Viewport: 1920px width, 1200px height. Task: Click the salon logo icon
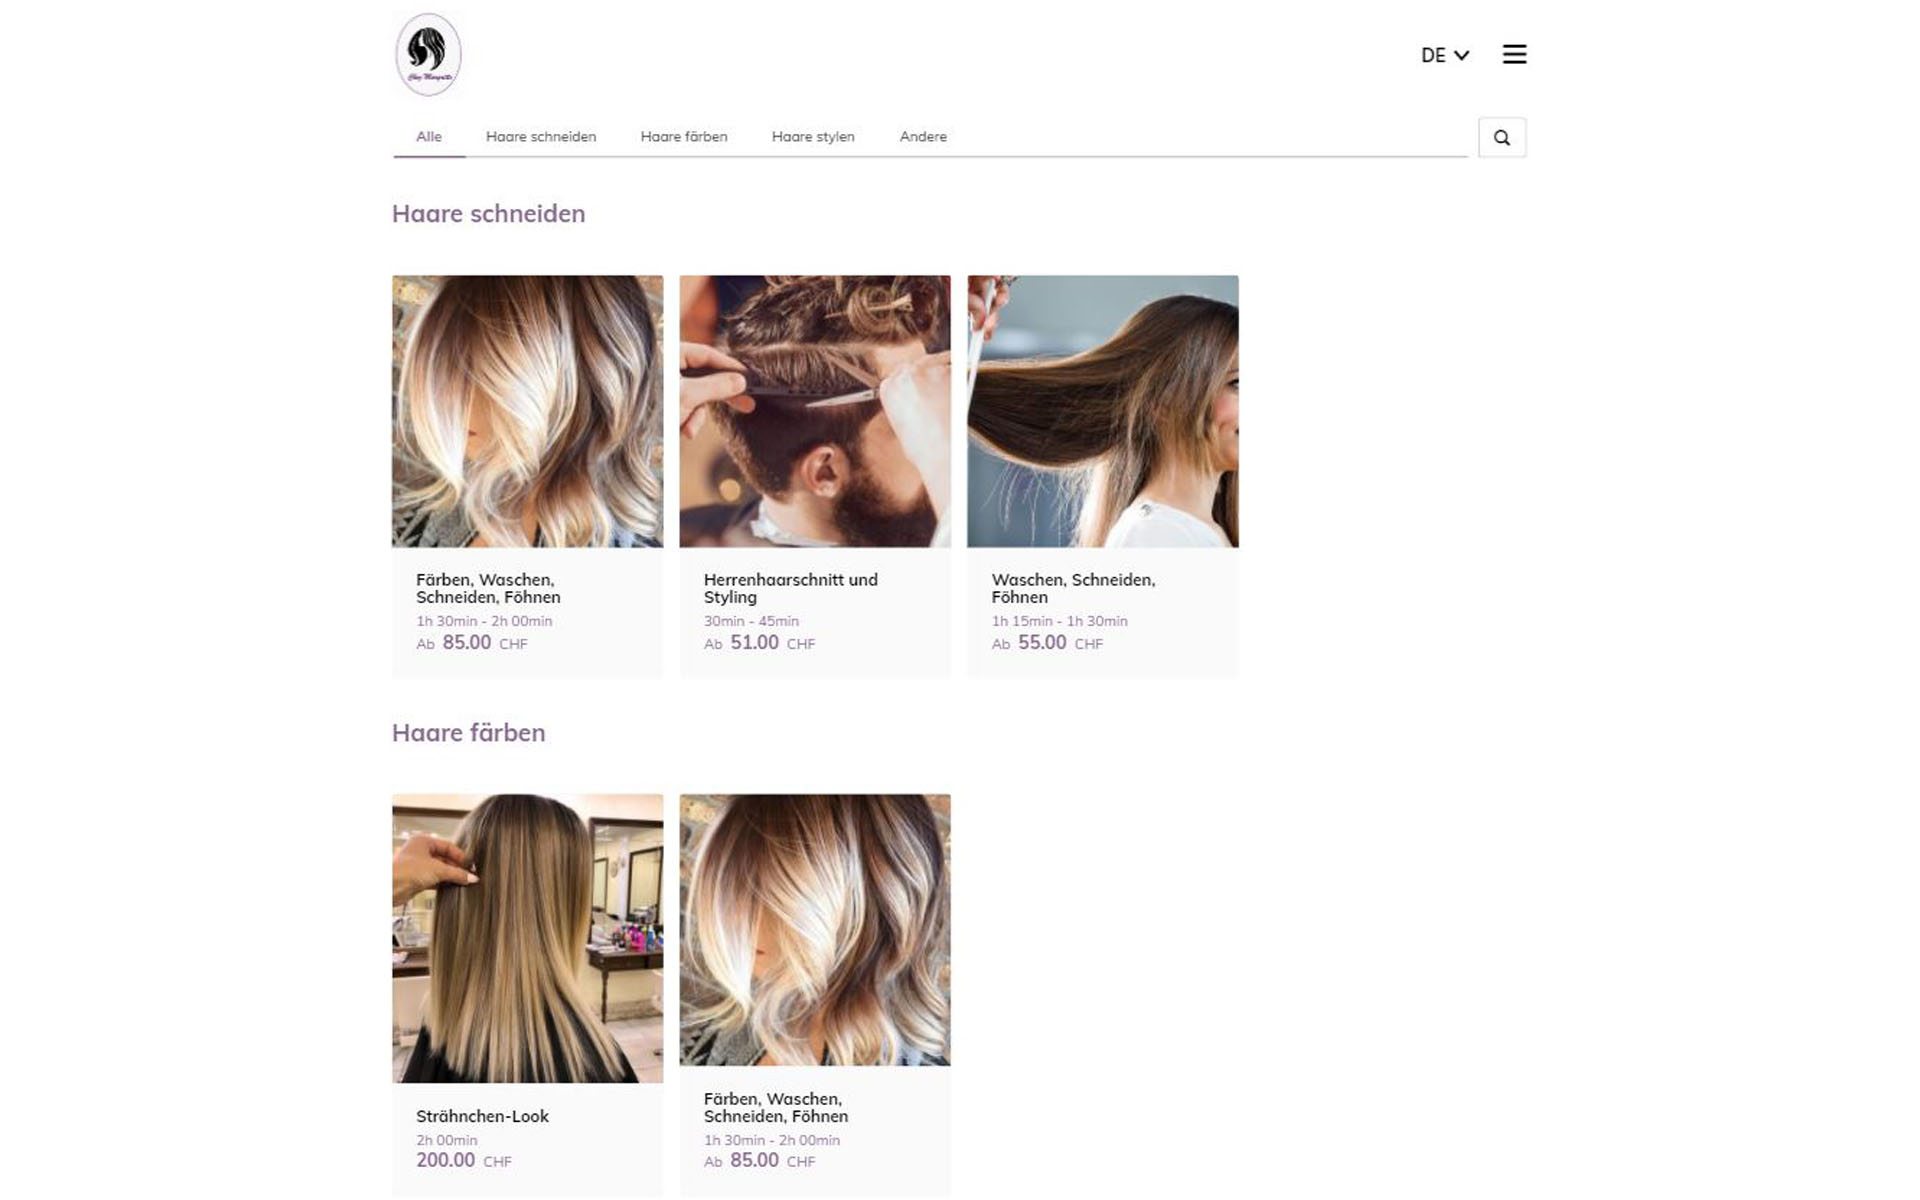tap(428, 55)
